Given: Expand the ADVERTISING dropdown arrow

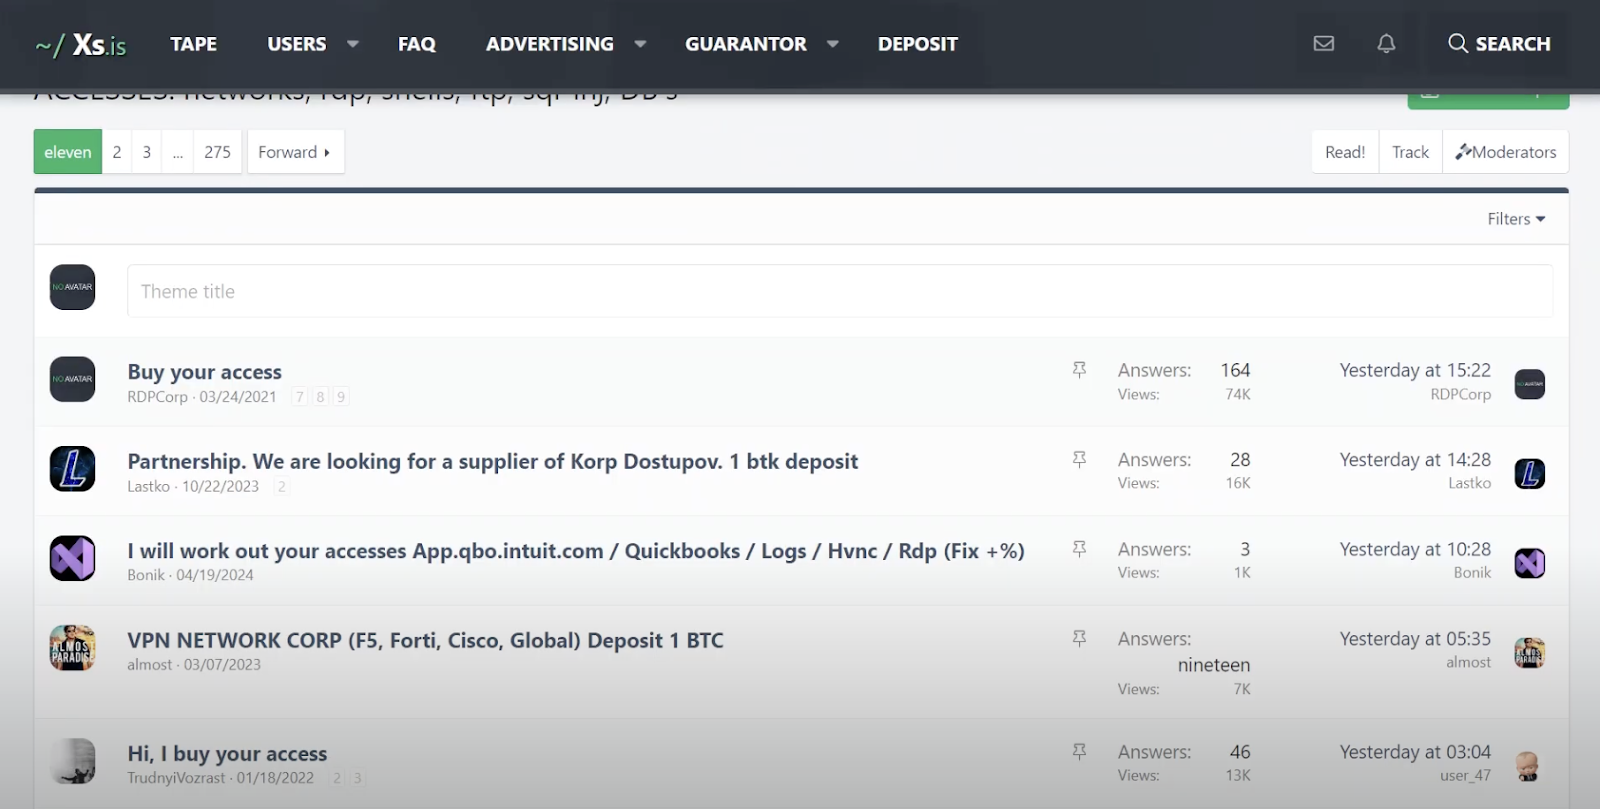Looking at the screenshot, I should click(640, 44).
